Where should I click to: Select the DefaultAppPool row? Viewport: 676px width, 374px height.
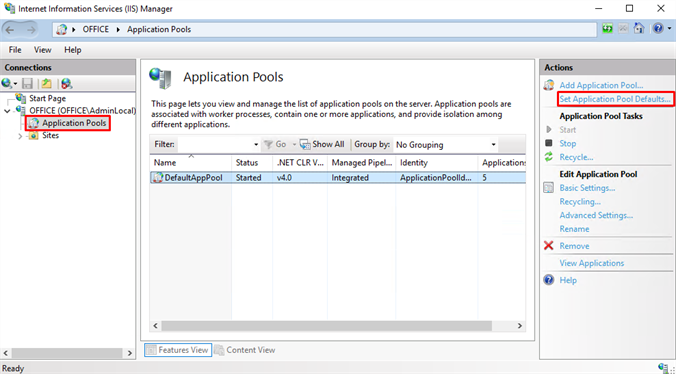338,178
